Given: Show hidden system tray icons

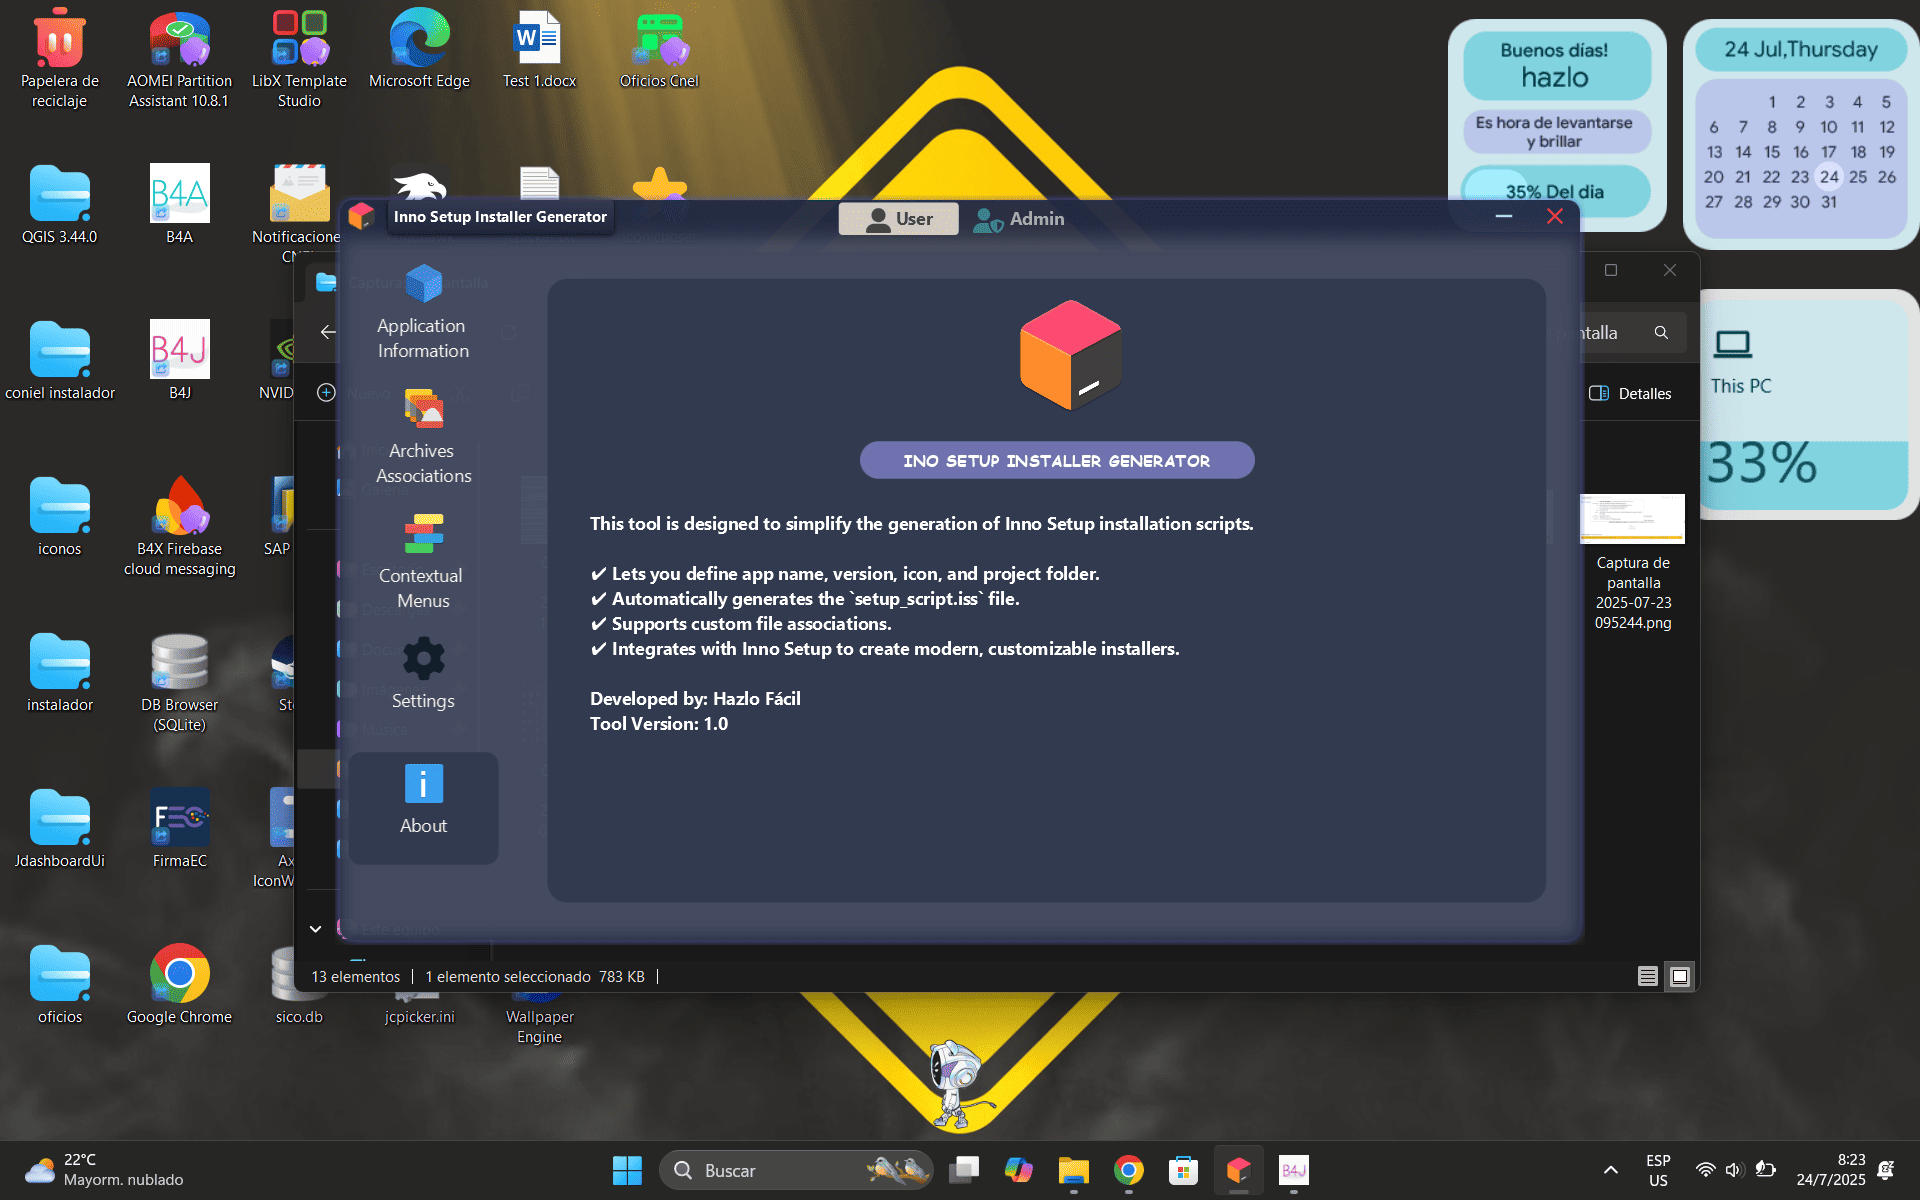Looking at the screenshot, I should pyautogui.click(x=1610, y=1170).
